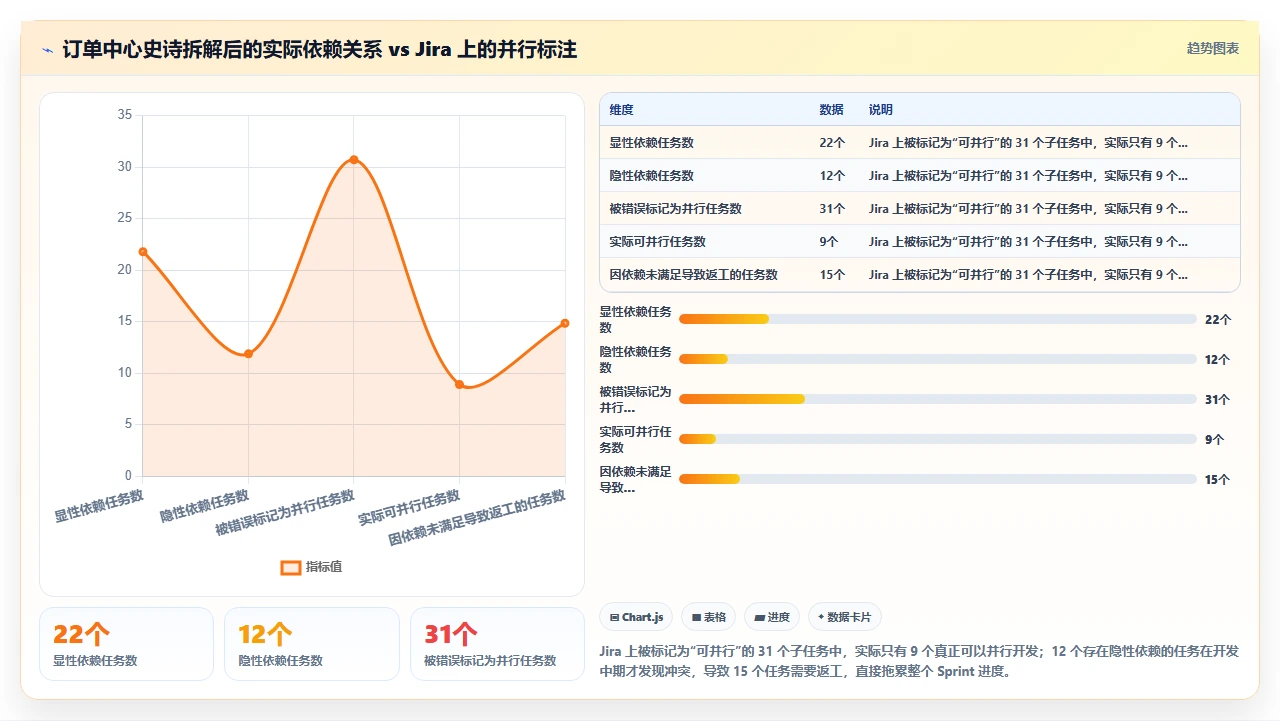Screen dimensions: 1280x721
Task: Open the 12个 隐性依赖任务数 data card
Action: point(312,644)
